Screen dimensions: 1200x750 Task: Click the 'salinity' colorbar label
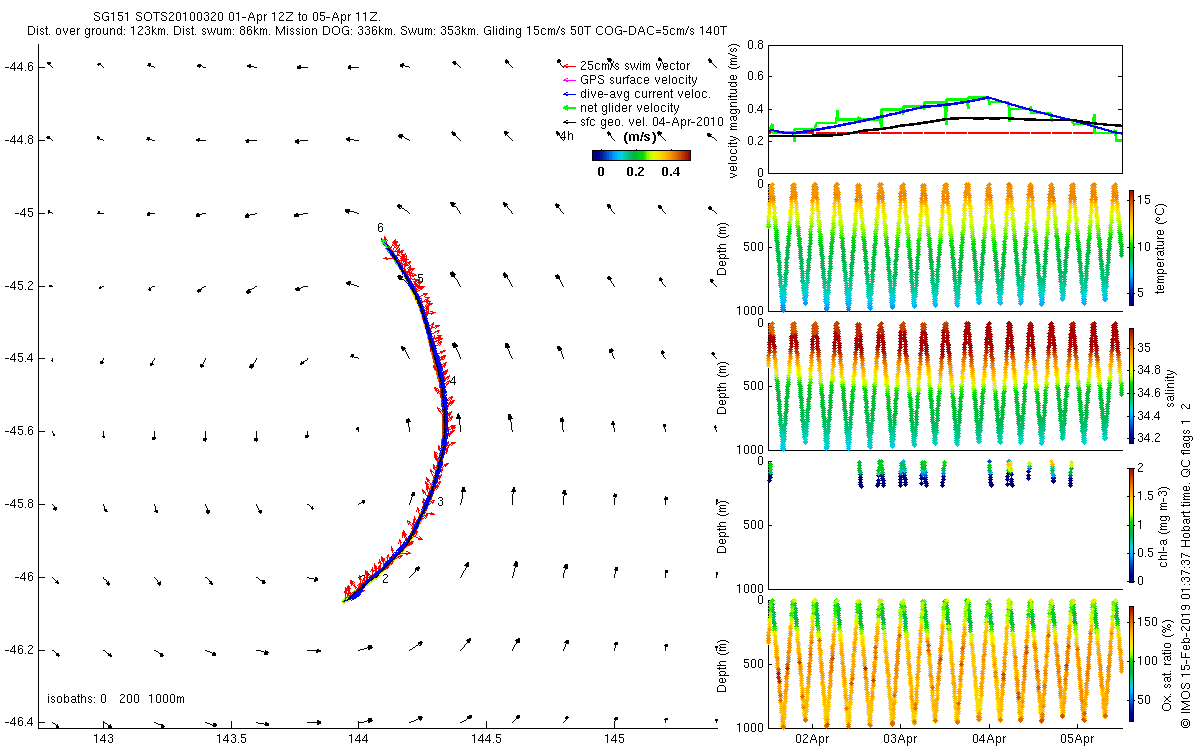point(1172,387)
